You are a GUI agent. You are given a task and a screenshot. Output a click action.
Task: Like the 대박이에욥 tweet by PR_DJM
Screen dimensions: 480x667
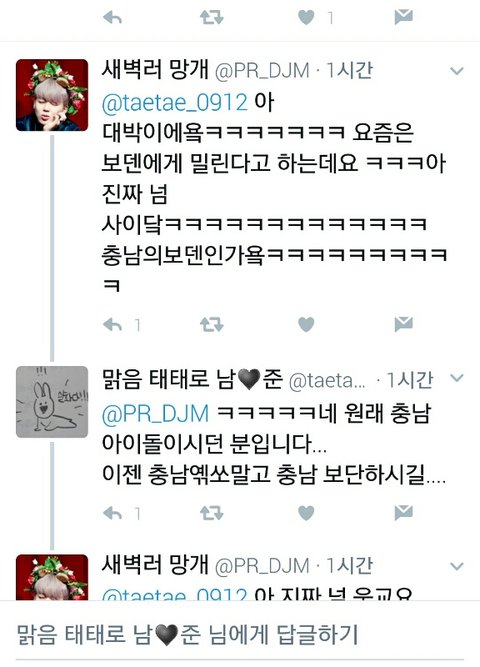(x=306, y=325)
